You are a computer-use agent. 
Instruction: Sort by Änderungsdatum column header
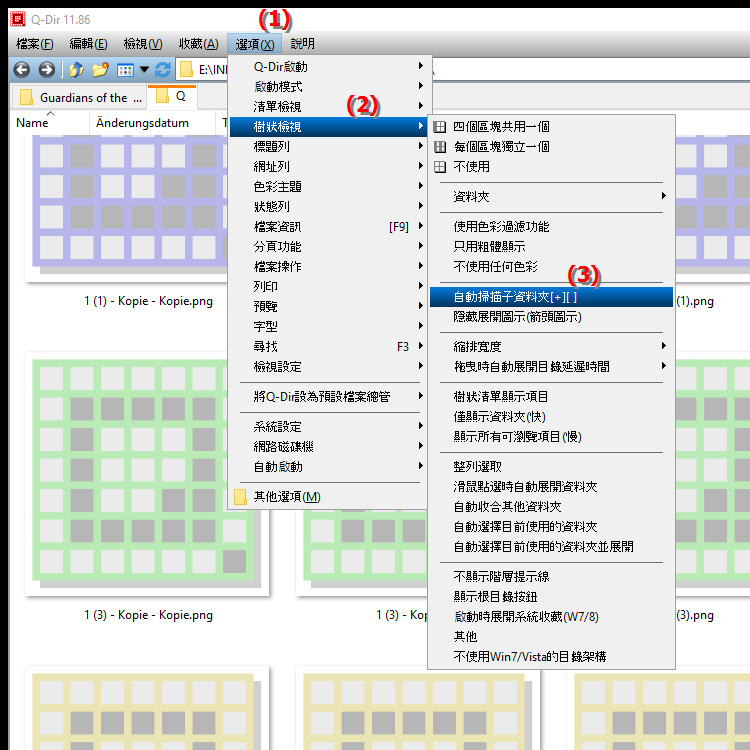point(152,123)
